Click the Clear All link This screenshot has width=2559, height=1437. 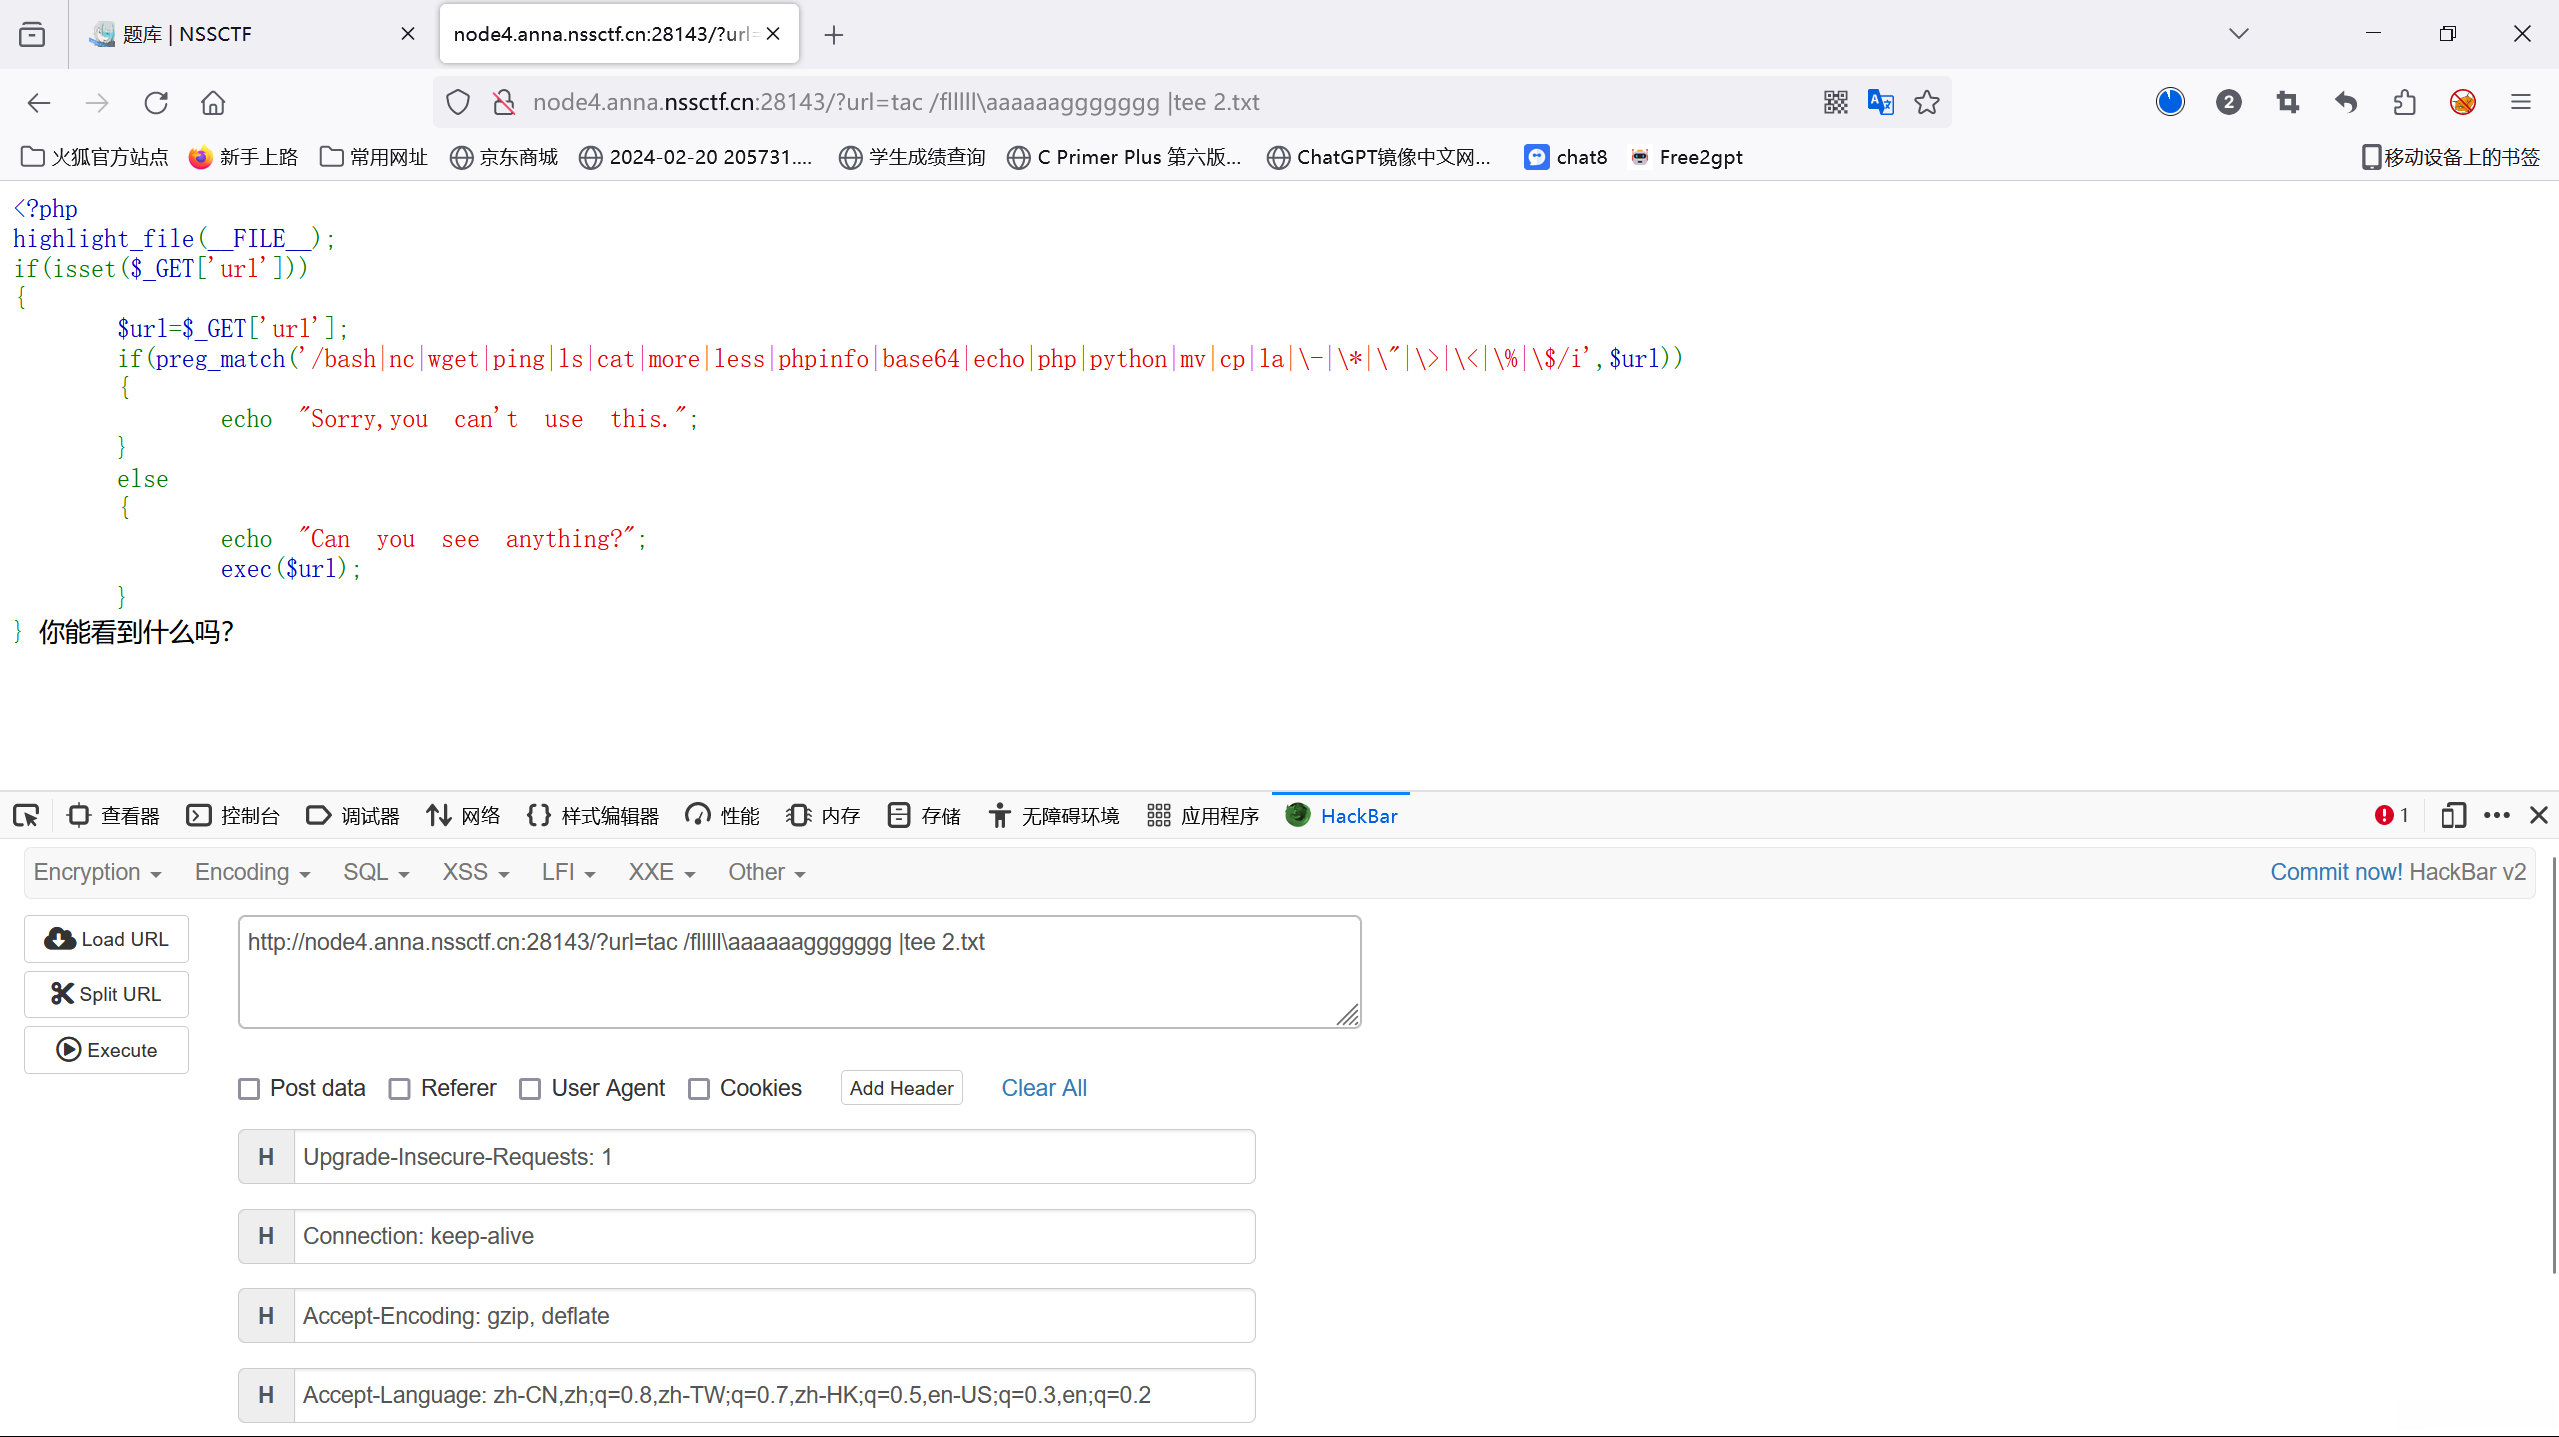coord(1043,1088)
